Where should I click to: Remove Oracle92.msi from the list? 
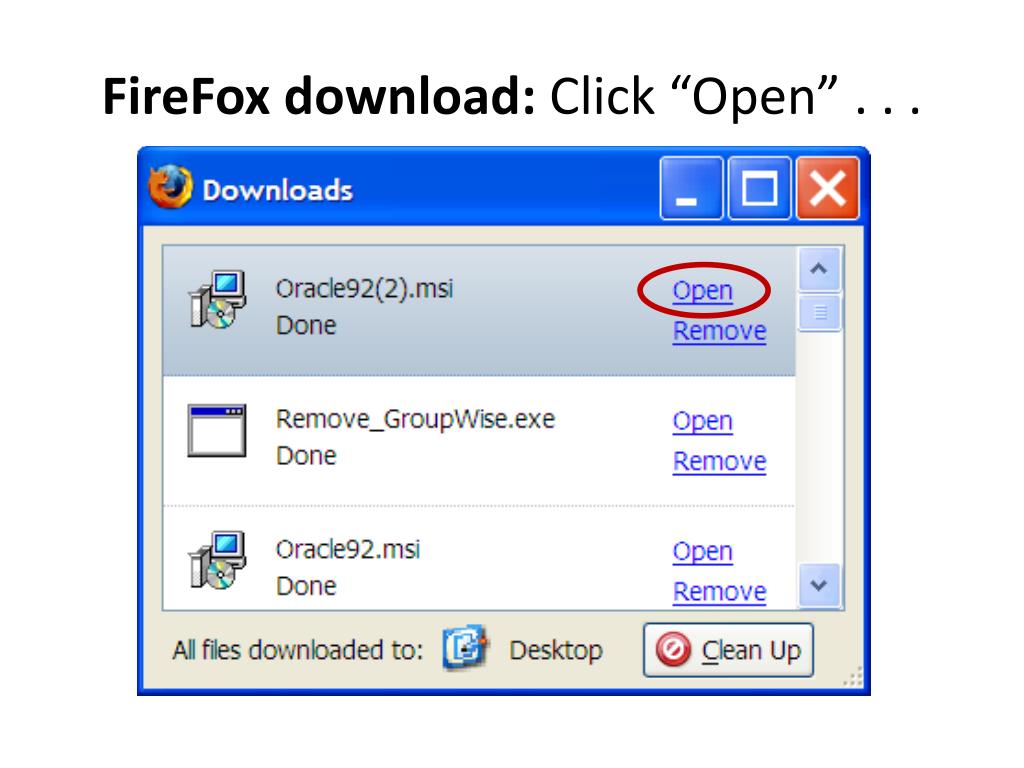point(720,592)
